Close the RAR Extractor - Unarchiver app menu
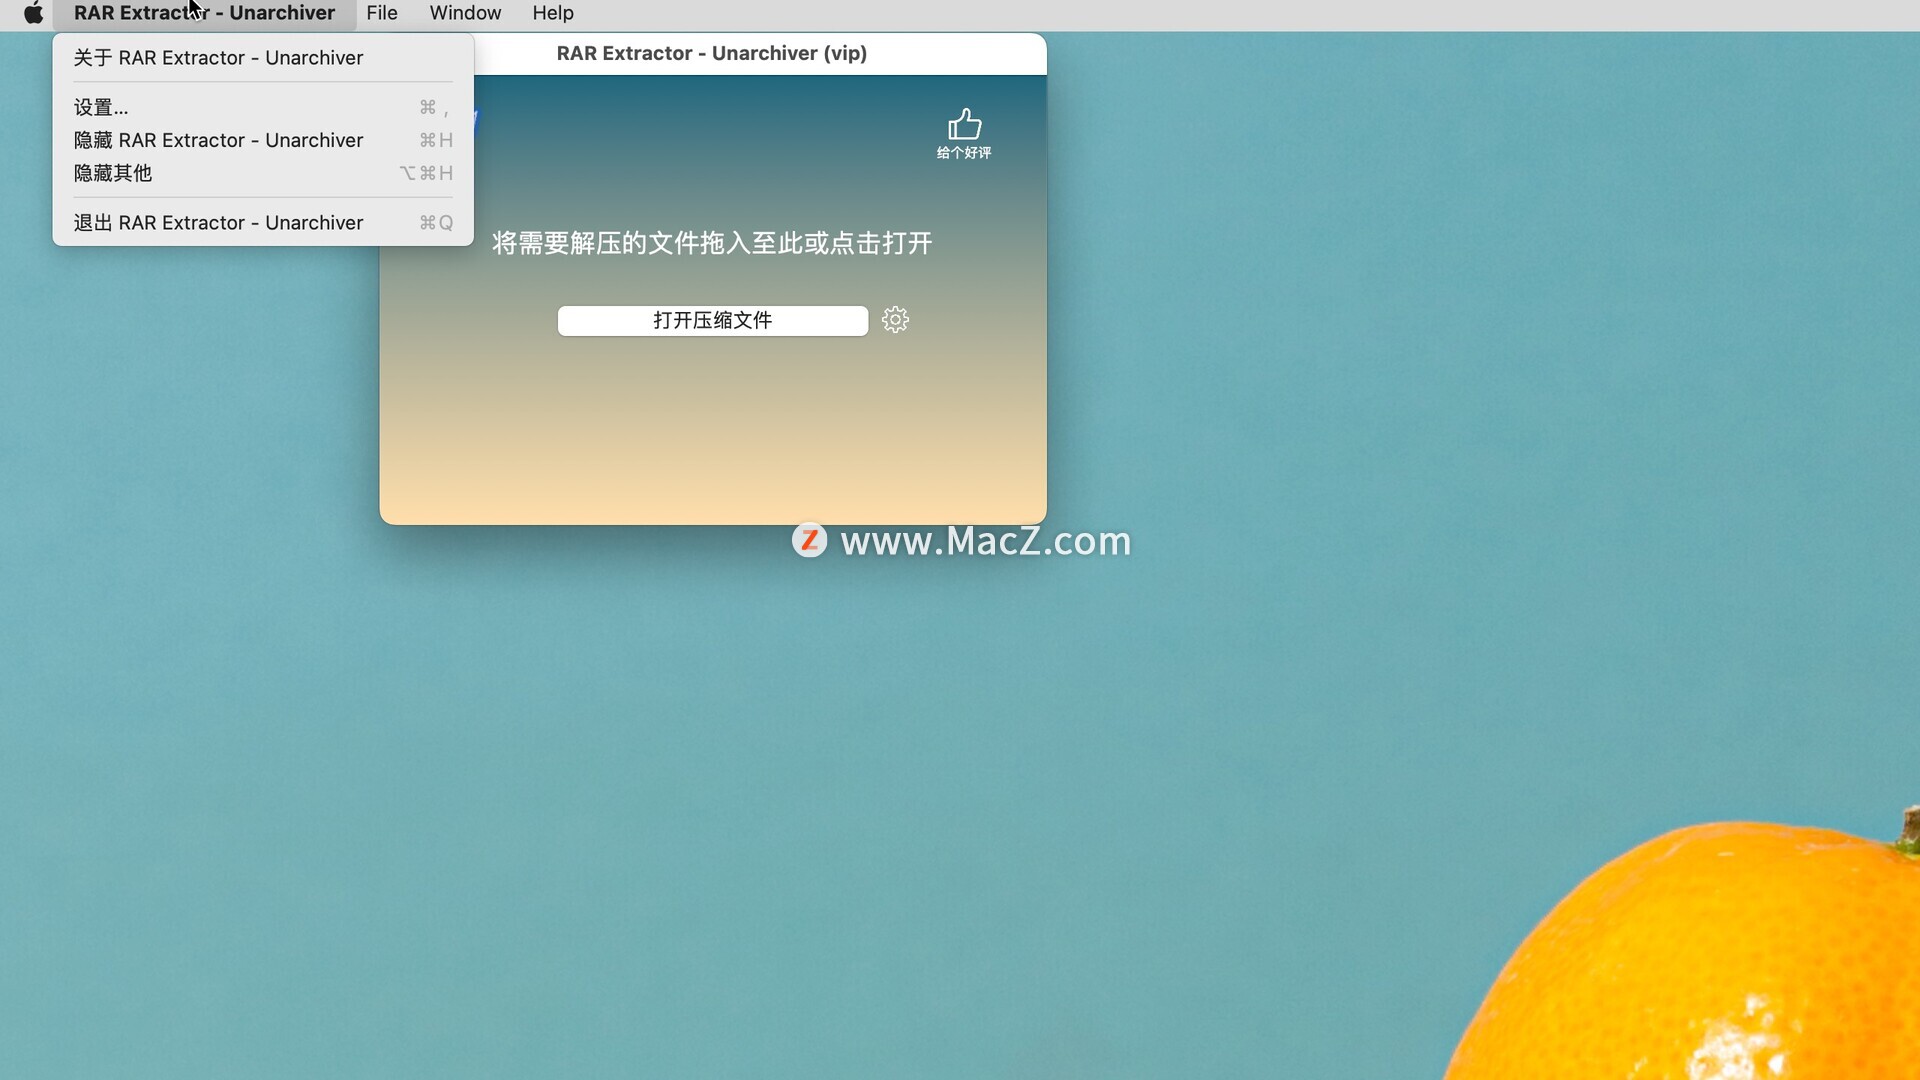 click(204, 13)
